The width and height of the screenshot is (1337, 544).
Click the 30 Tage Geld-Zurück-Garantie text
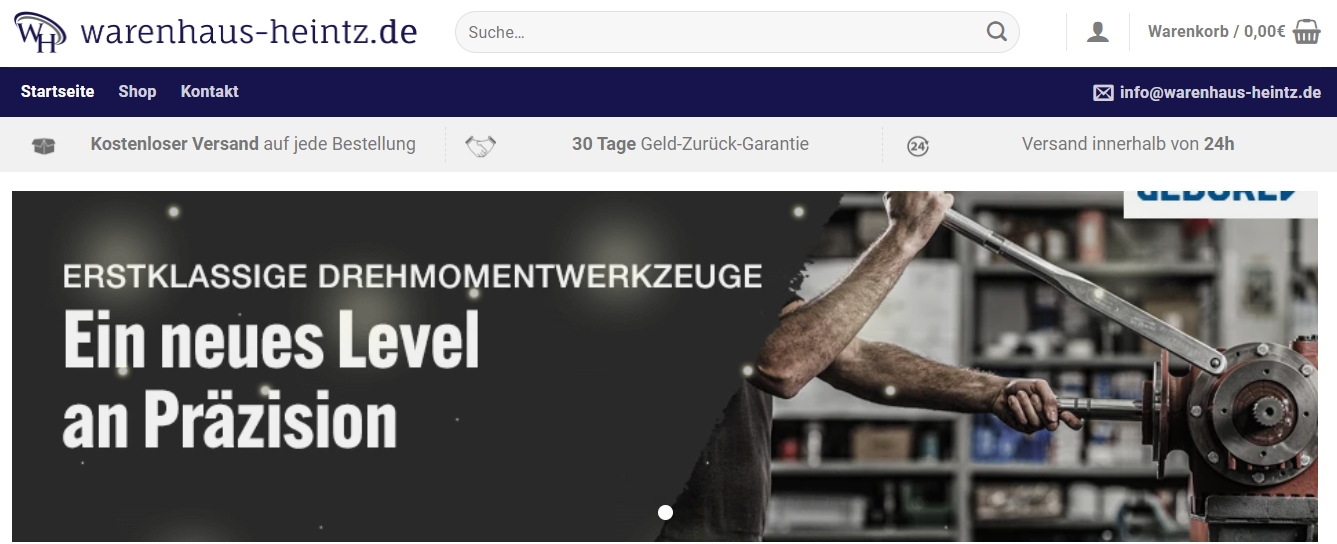click(690, 144)
